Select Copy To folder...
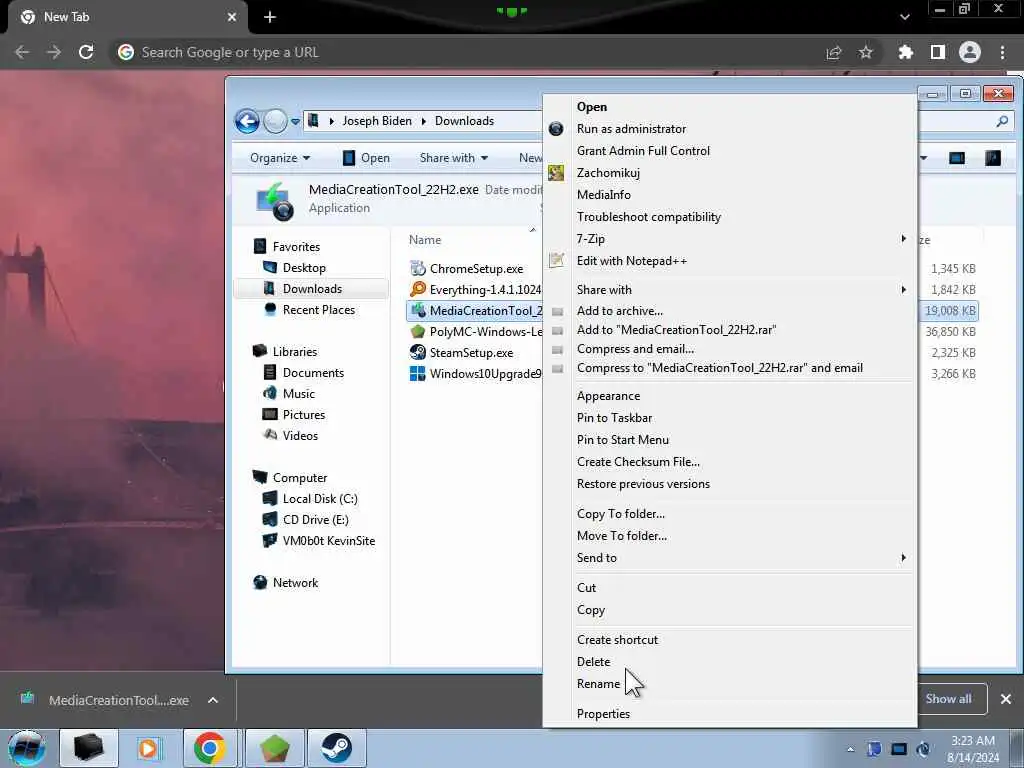The width and height of the screenshot is (1024, 768). [x=728, y=514]
